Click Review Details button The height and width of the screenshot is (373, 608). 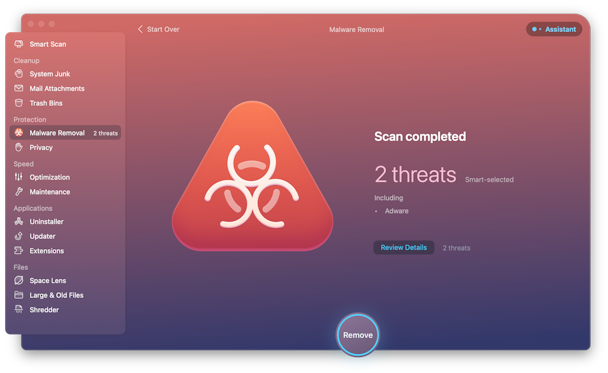pyautogui.click(x=404, y=247)
